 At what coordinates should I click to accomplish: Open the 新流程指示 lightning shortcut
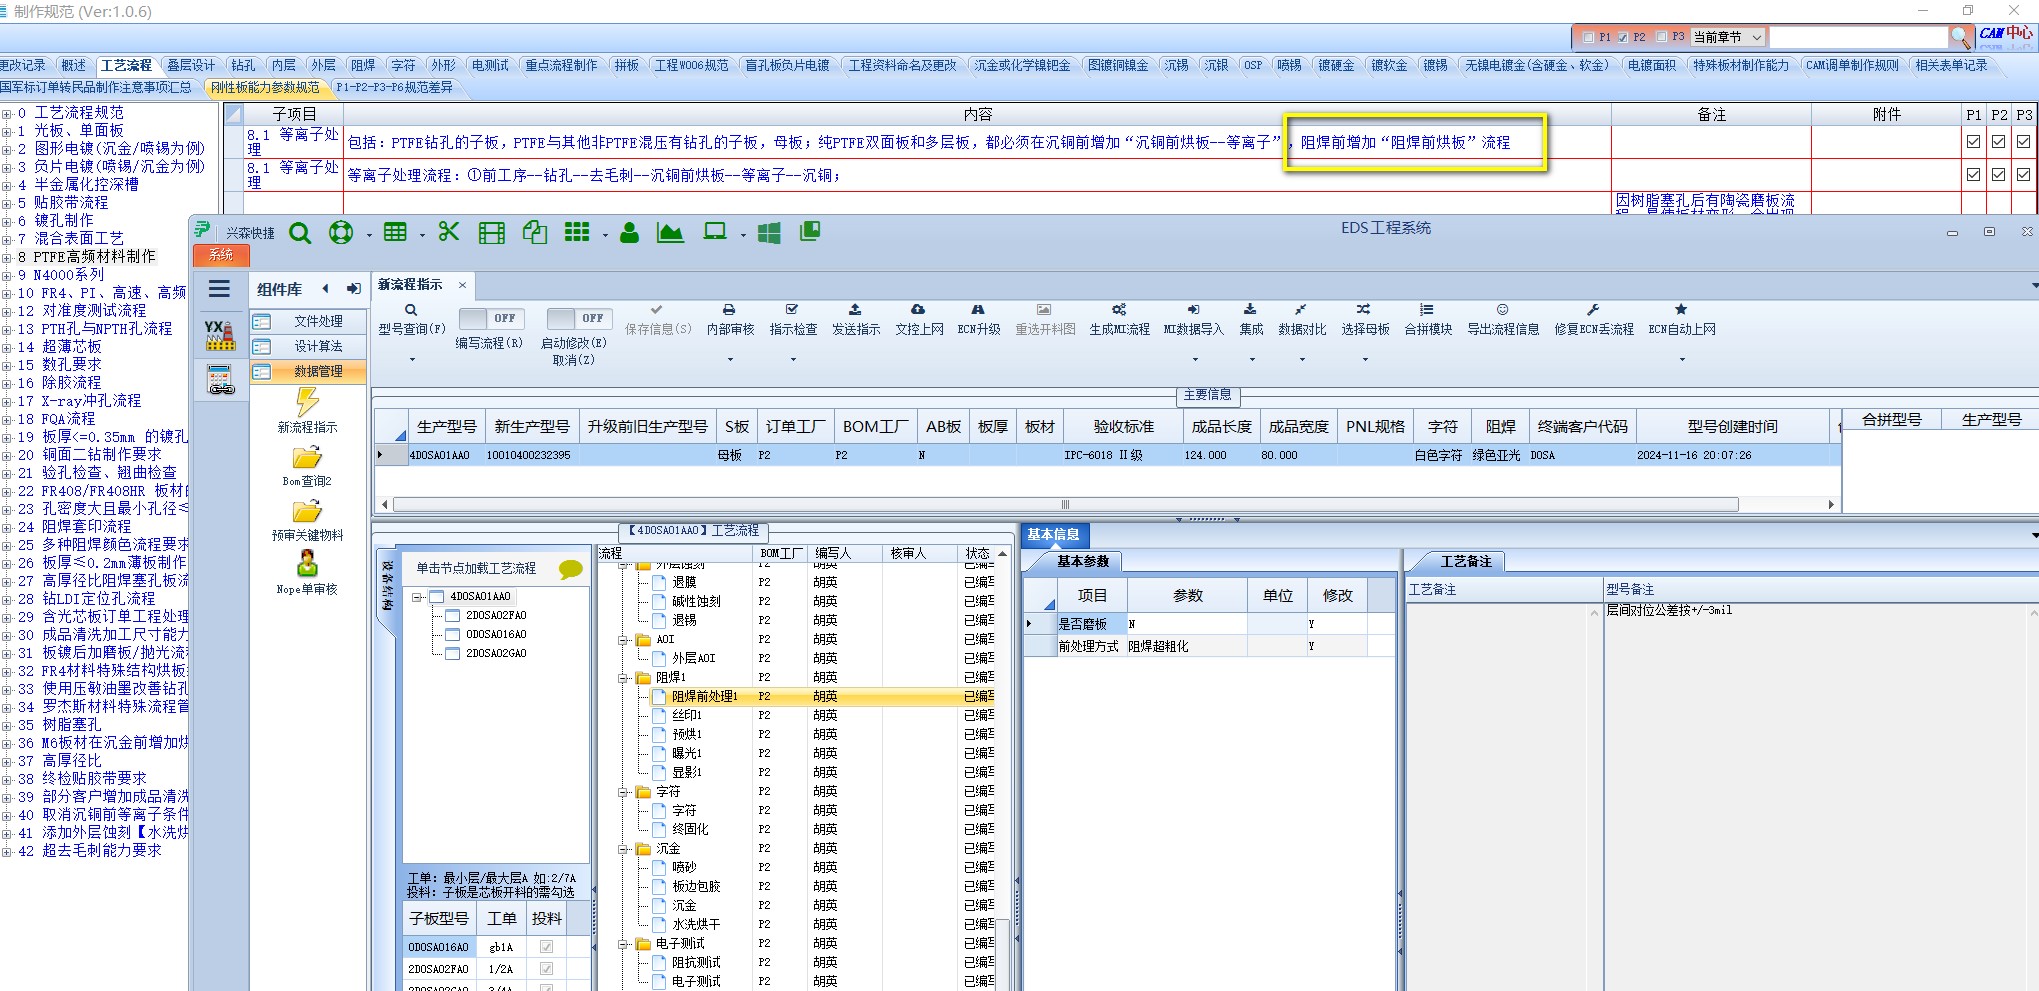307,411
